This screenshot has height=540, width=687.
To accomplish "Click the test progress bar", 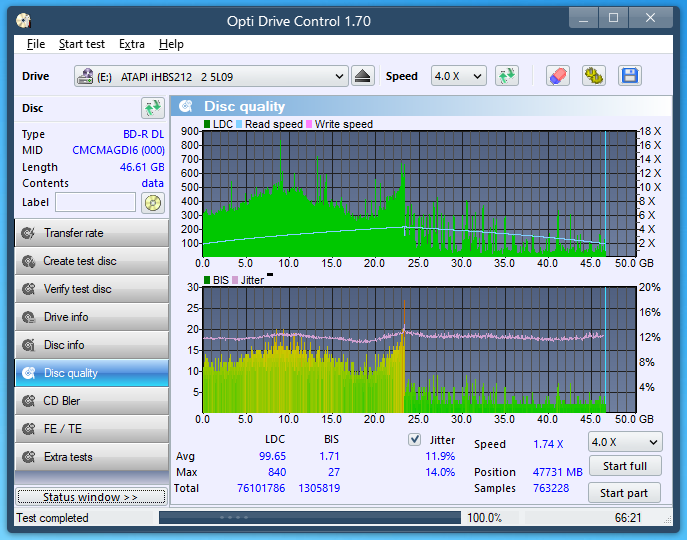I will pyautogui.click(x=310, y=518).
